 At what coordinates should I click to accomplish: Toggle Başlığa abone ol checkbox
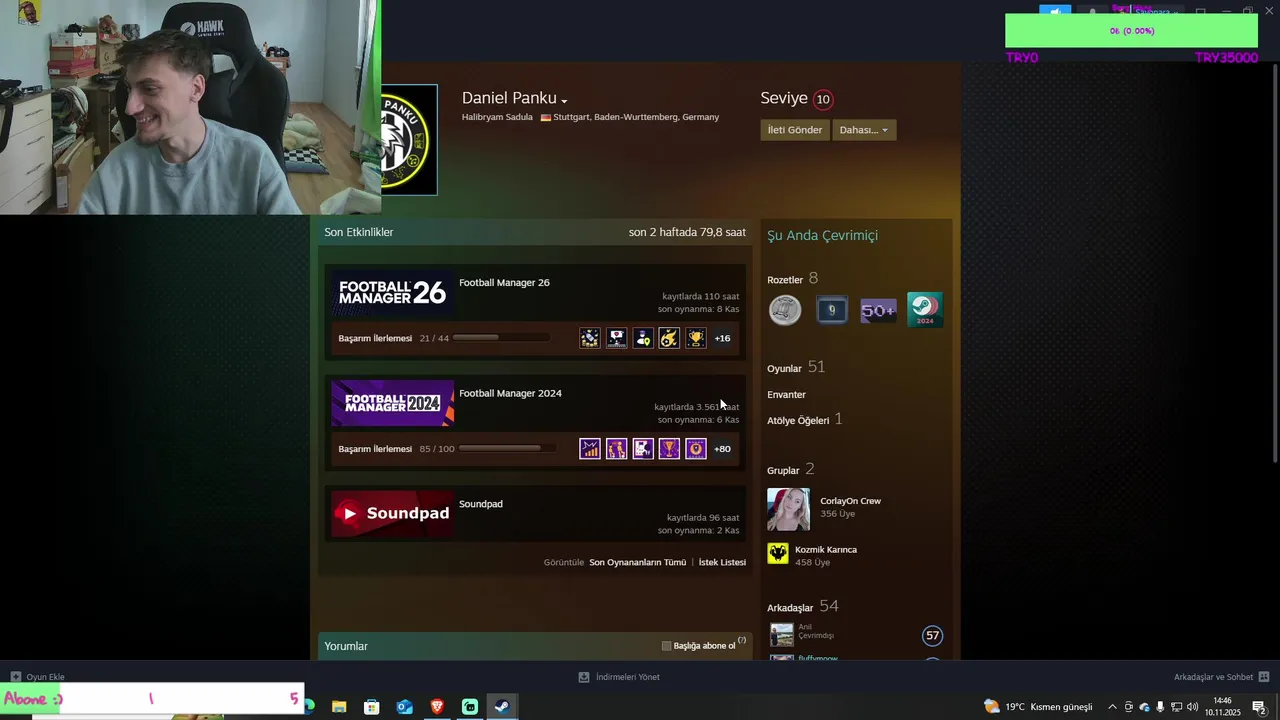[x=667, y=646]
